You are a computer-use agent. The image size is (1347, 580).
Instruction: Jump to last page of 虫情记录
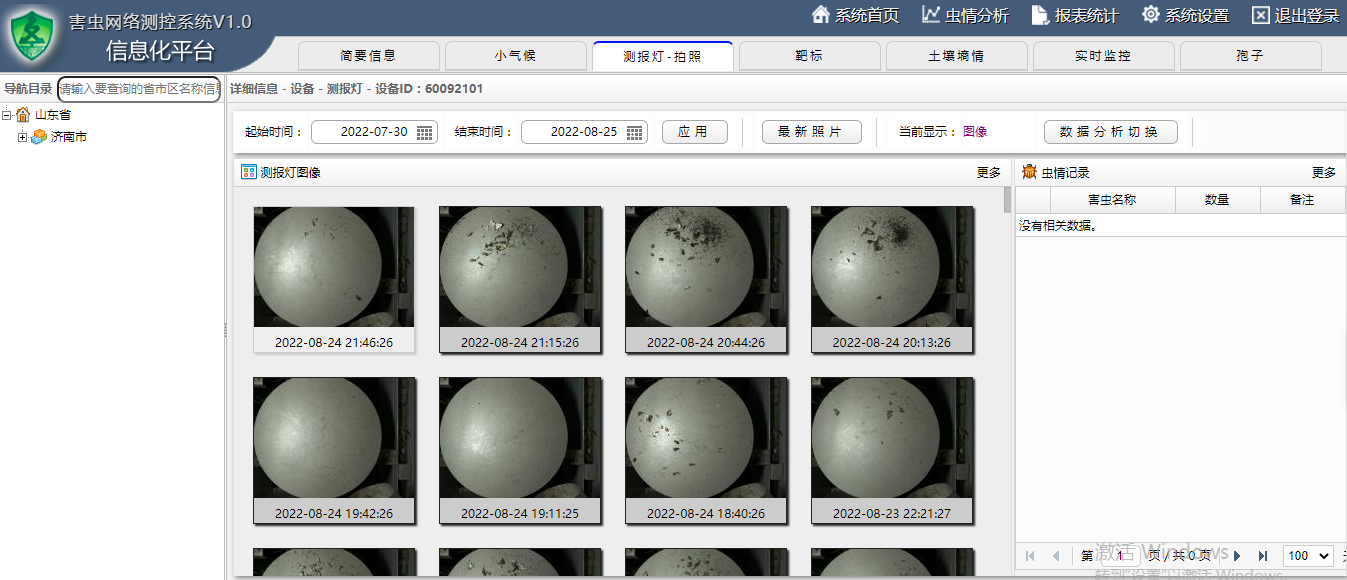point(1263,556)
